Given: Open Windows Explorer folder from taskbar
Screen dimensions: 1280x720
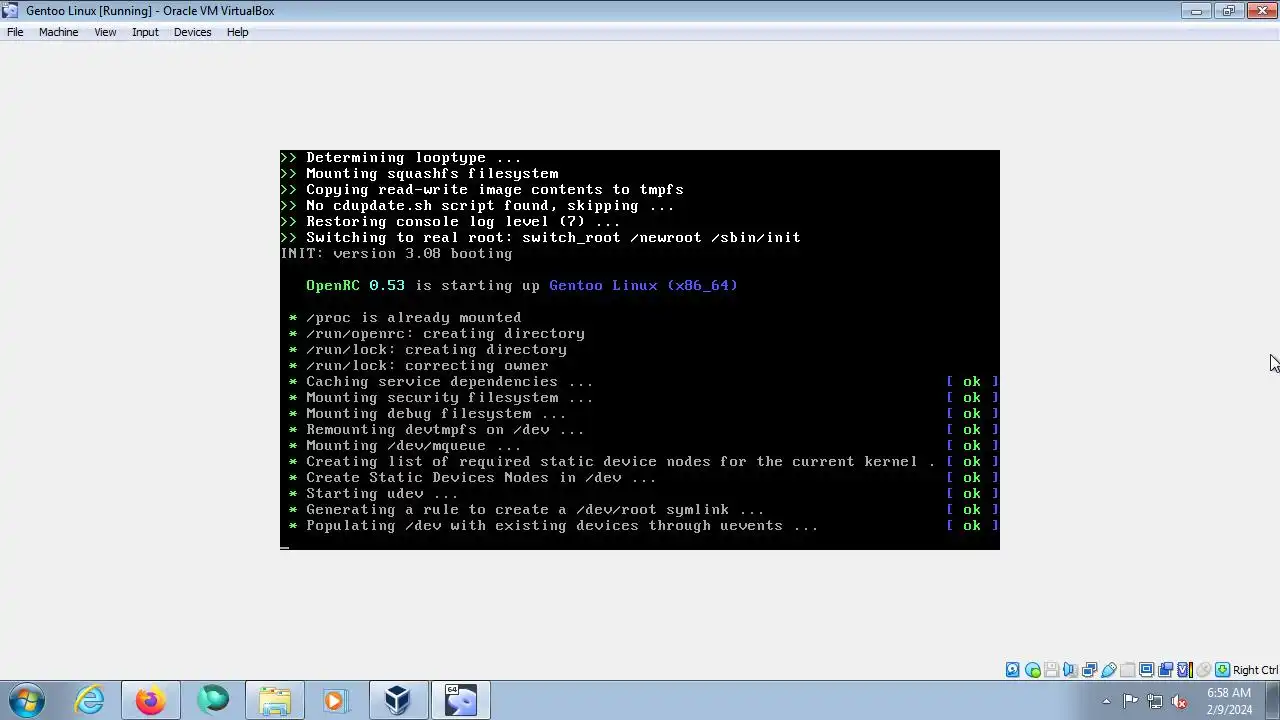Looking at the screenshot, I should 274,700.
